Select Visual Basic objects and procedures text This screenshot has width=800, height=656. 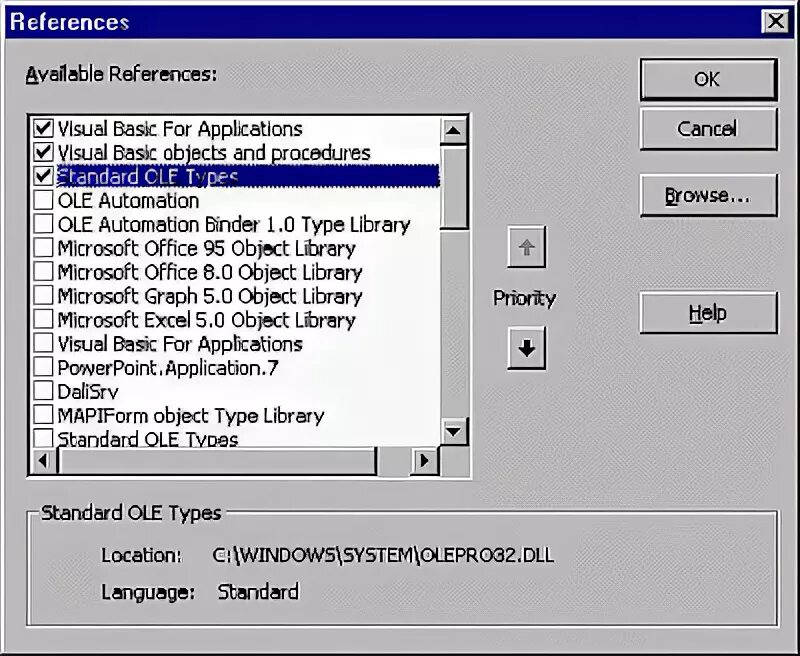point(214,153)
